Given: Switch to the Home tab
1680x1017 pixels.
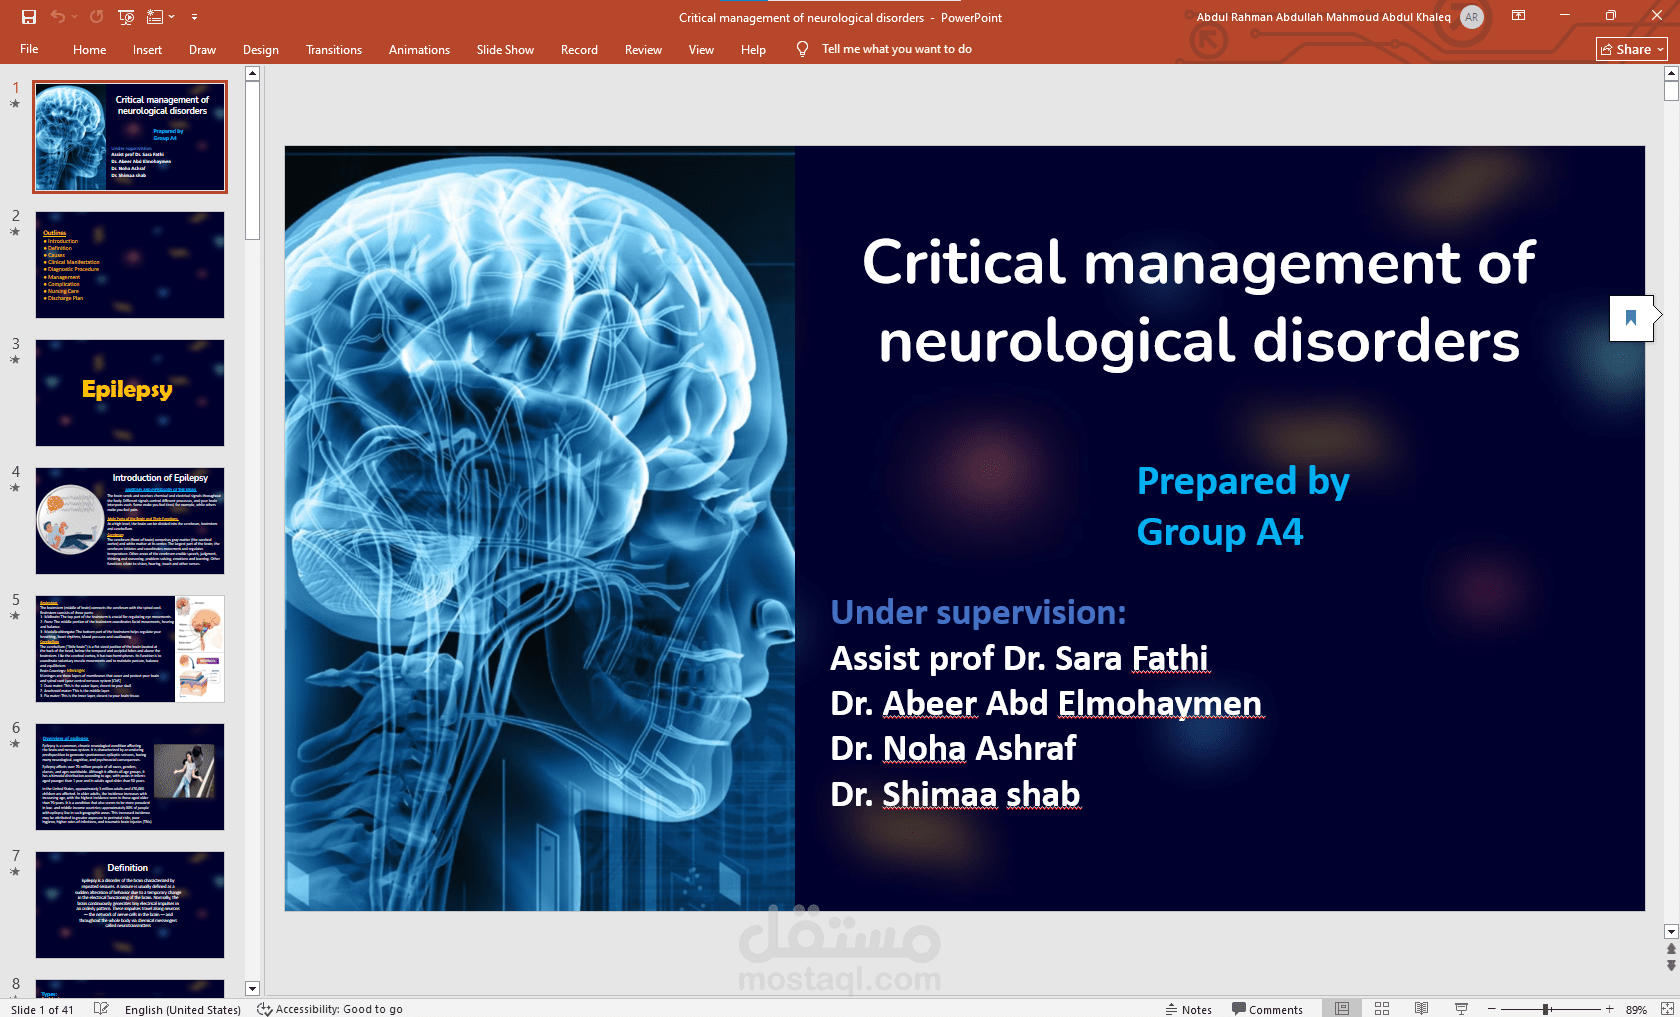Looking at the screenshot, I should coord(89,49).
